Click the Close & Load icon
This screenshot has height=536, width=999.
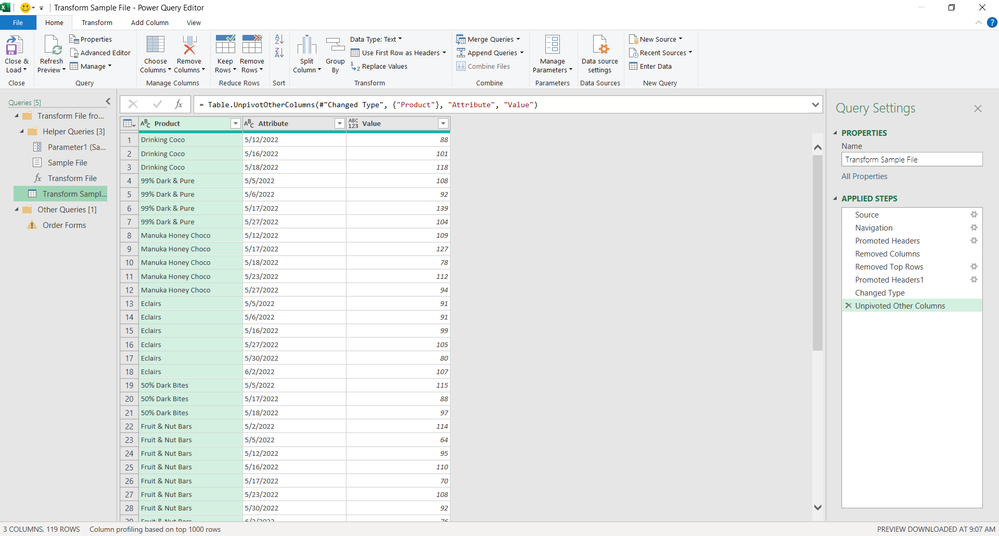tap(13, 47)
